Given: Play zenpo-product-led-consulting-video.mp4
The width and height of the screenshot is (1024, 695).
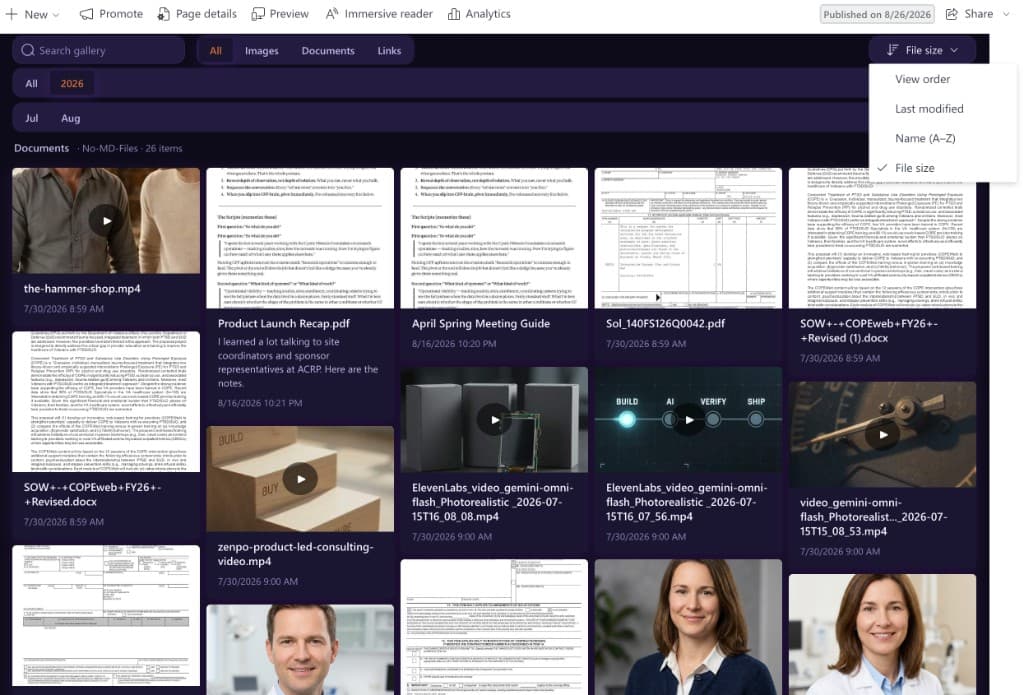Looking at the screenshot, I should [x=300, y=479].
